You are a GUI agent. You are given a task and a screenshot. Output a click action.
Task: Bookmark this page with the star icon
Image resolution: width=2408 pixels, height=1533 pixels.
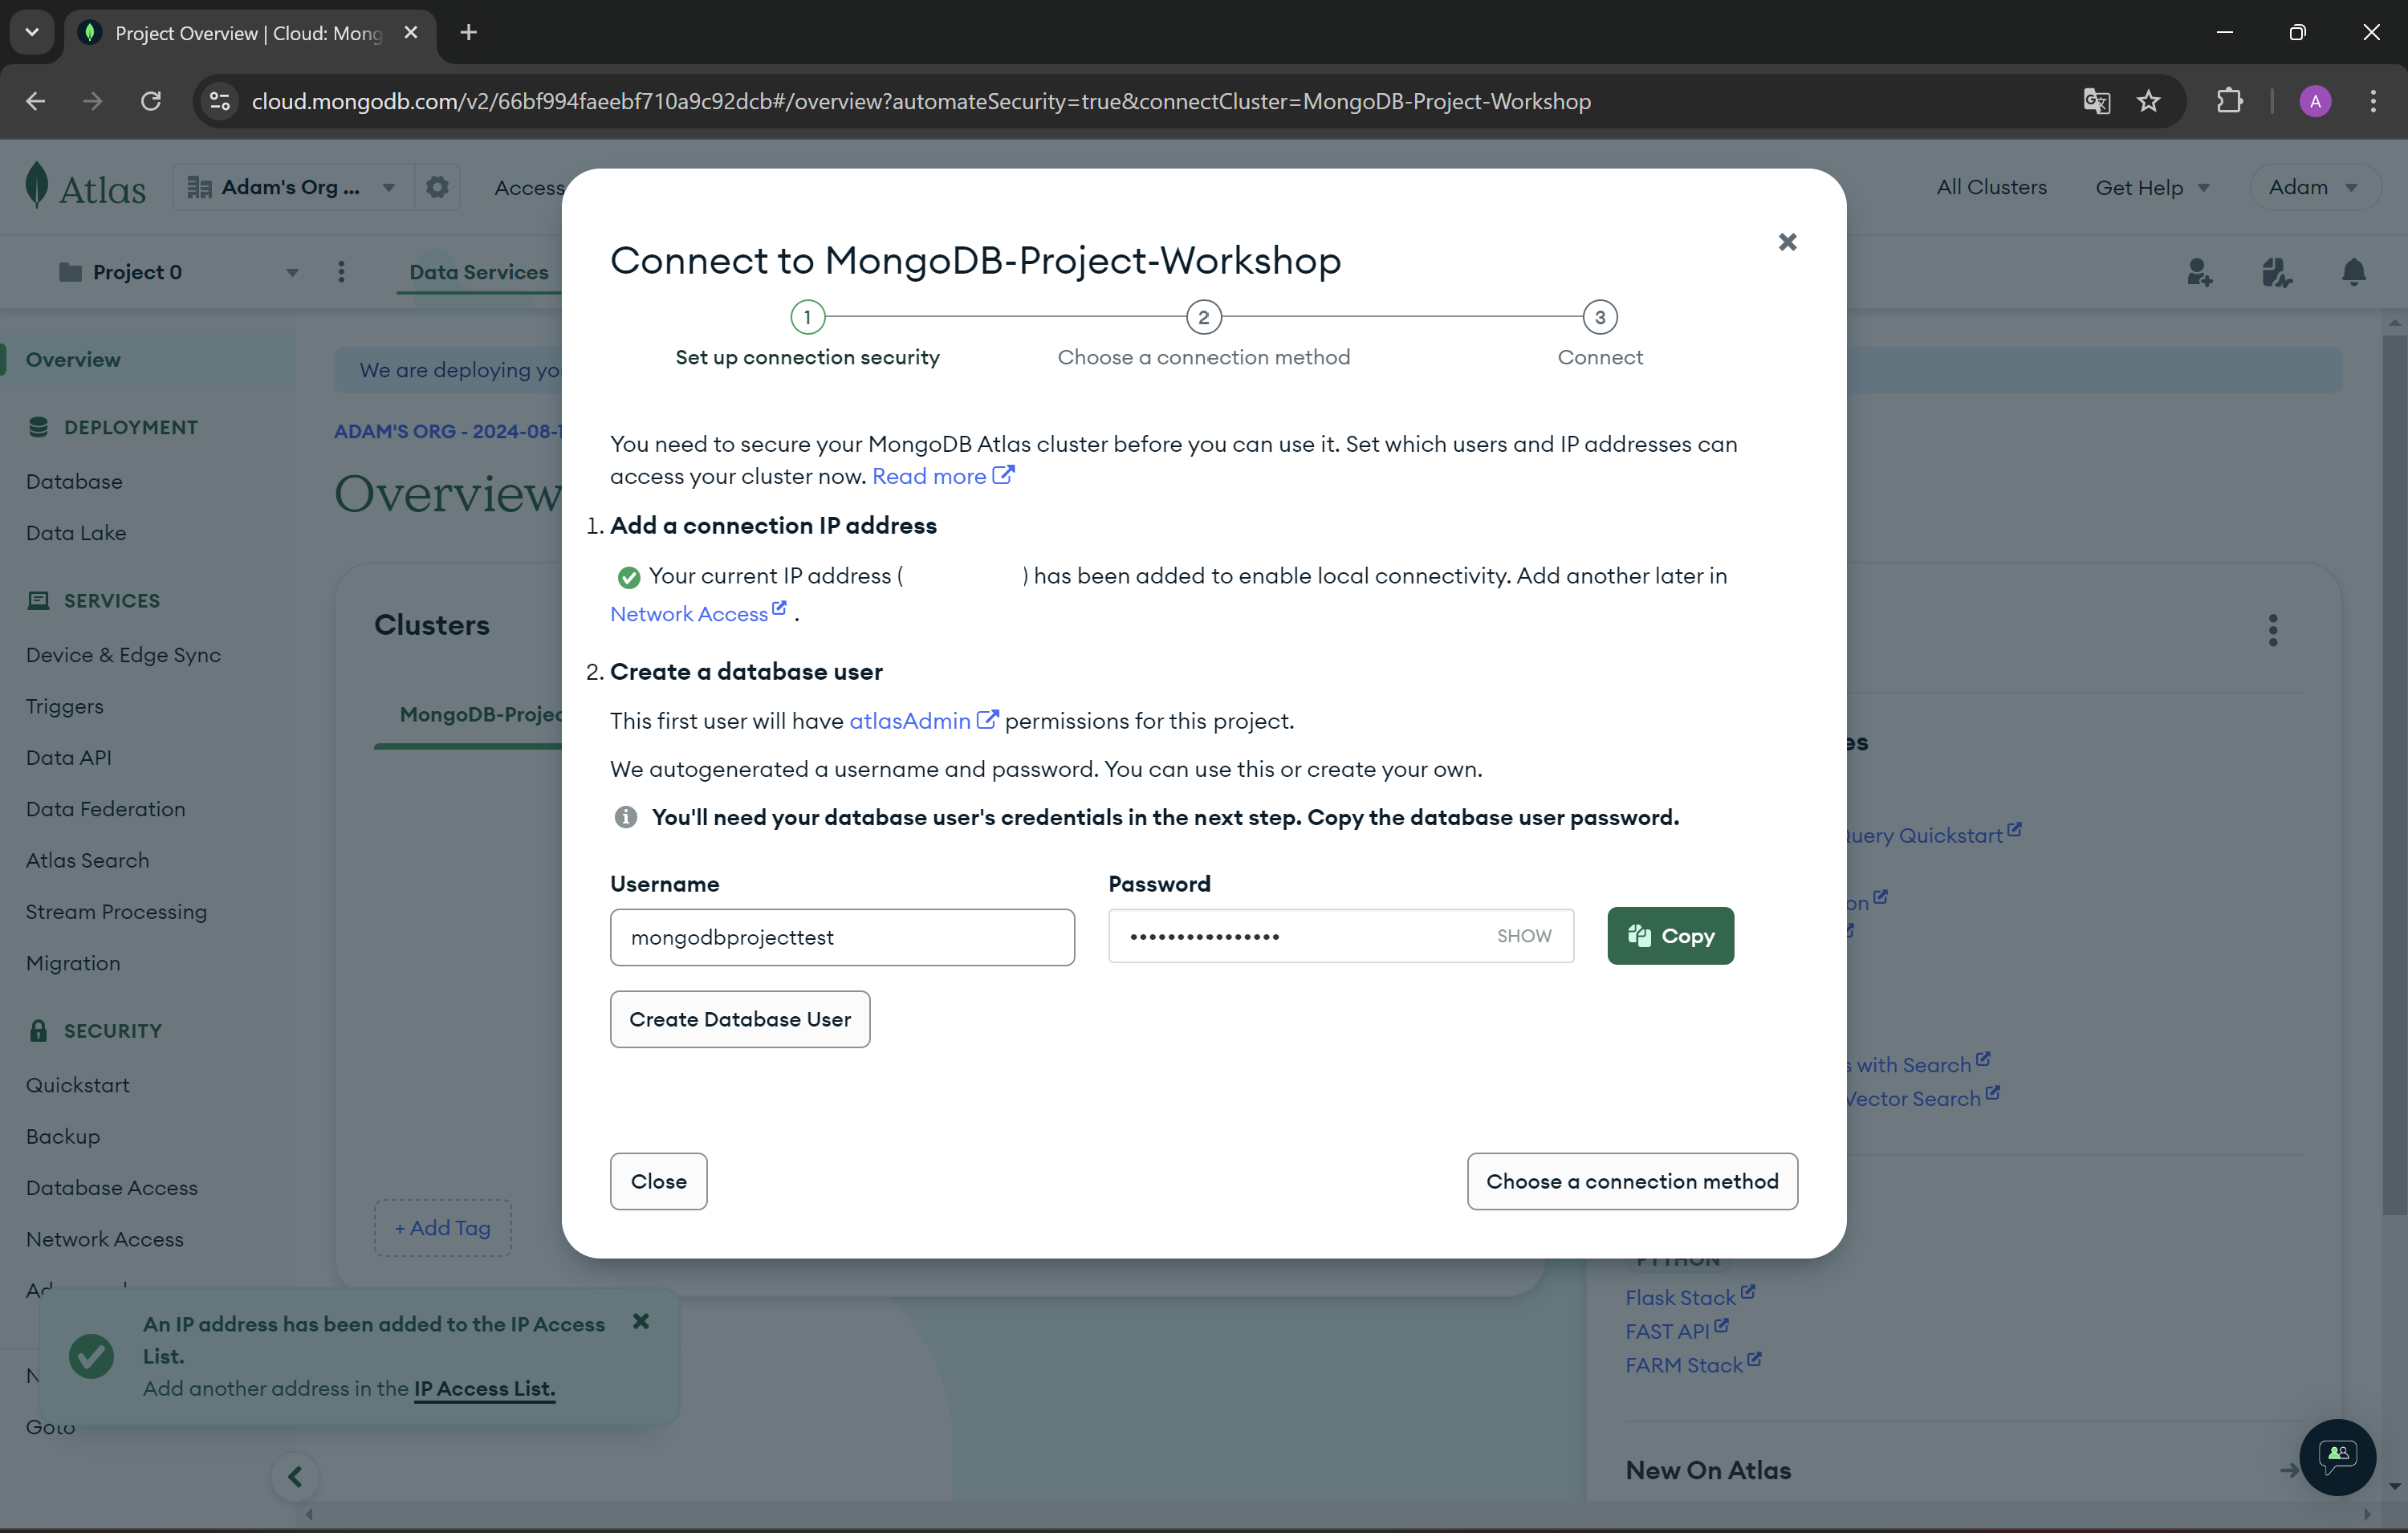[x=2148, y=101]
